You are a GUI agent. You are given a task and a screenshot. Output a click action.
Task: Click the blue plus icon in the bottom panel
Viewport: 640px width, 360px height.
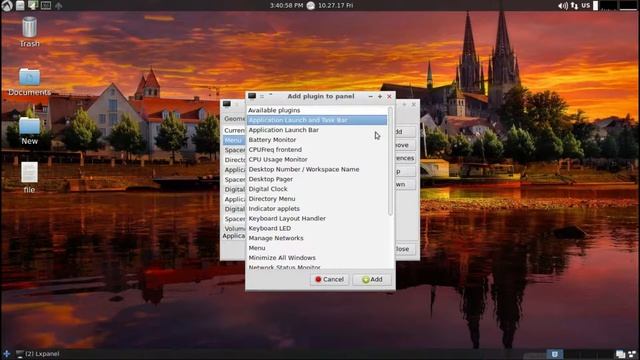click(x=7, y=354)
